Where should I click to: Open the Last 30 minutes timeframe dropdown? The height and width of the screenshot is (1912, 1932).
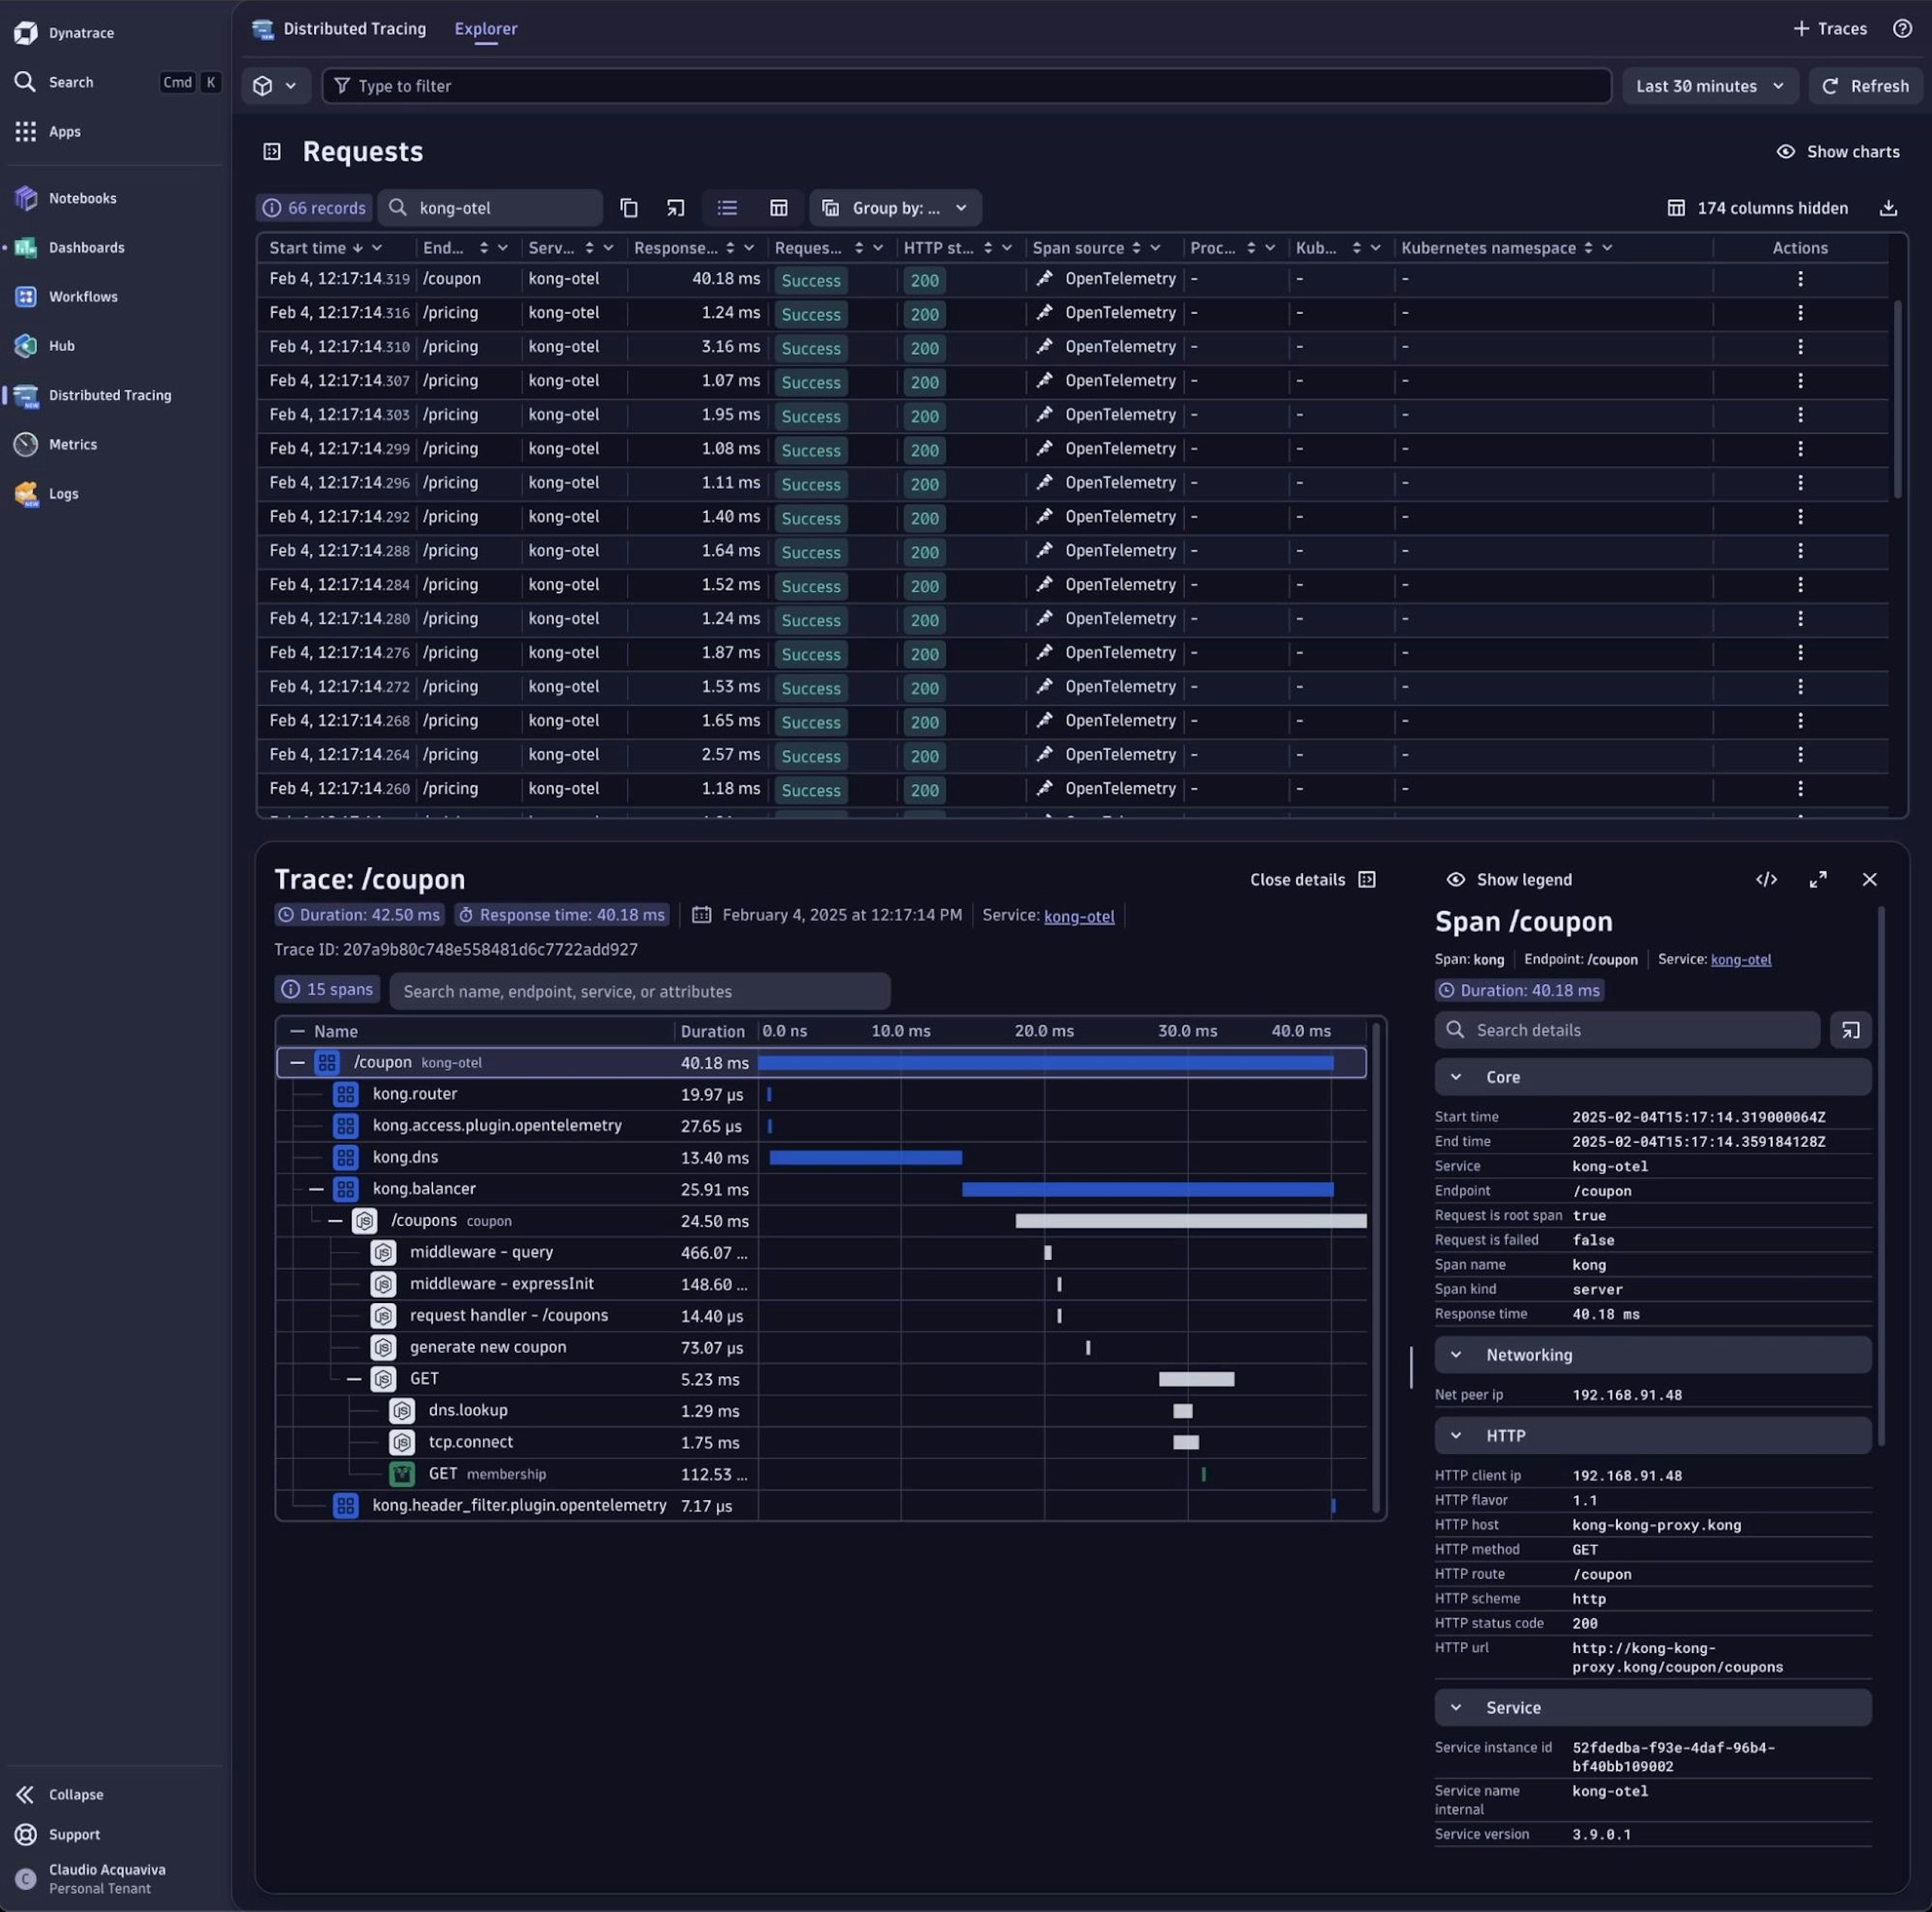(1709, 86)
